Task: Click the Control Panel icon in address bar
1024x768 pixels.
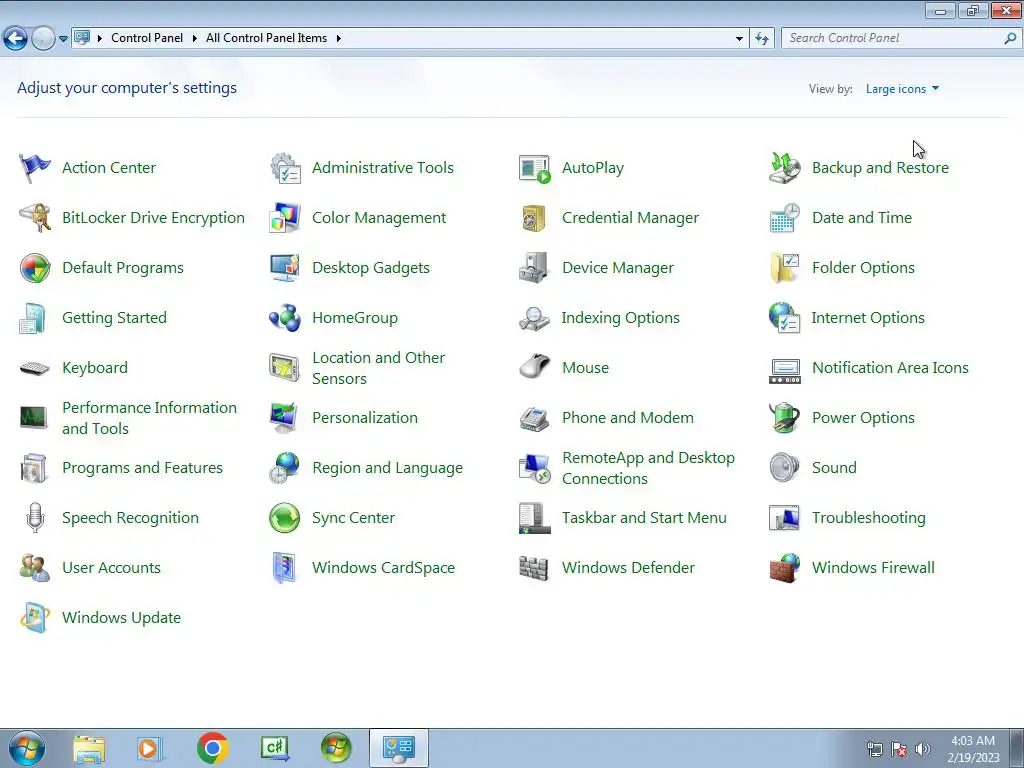Action: pos(82,38)
